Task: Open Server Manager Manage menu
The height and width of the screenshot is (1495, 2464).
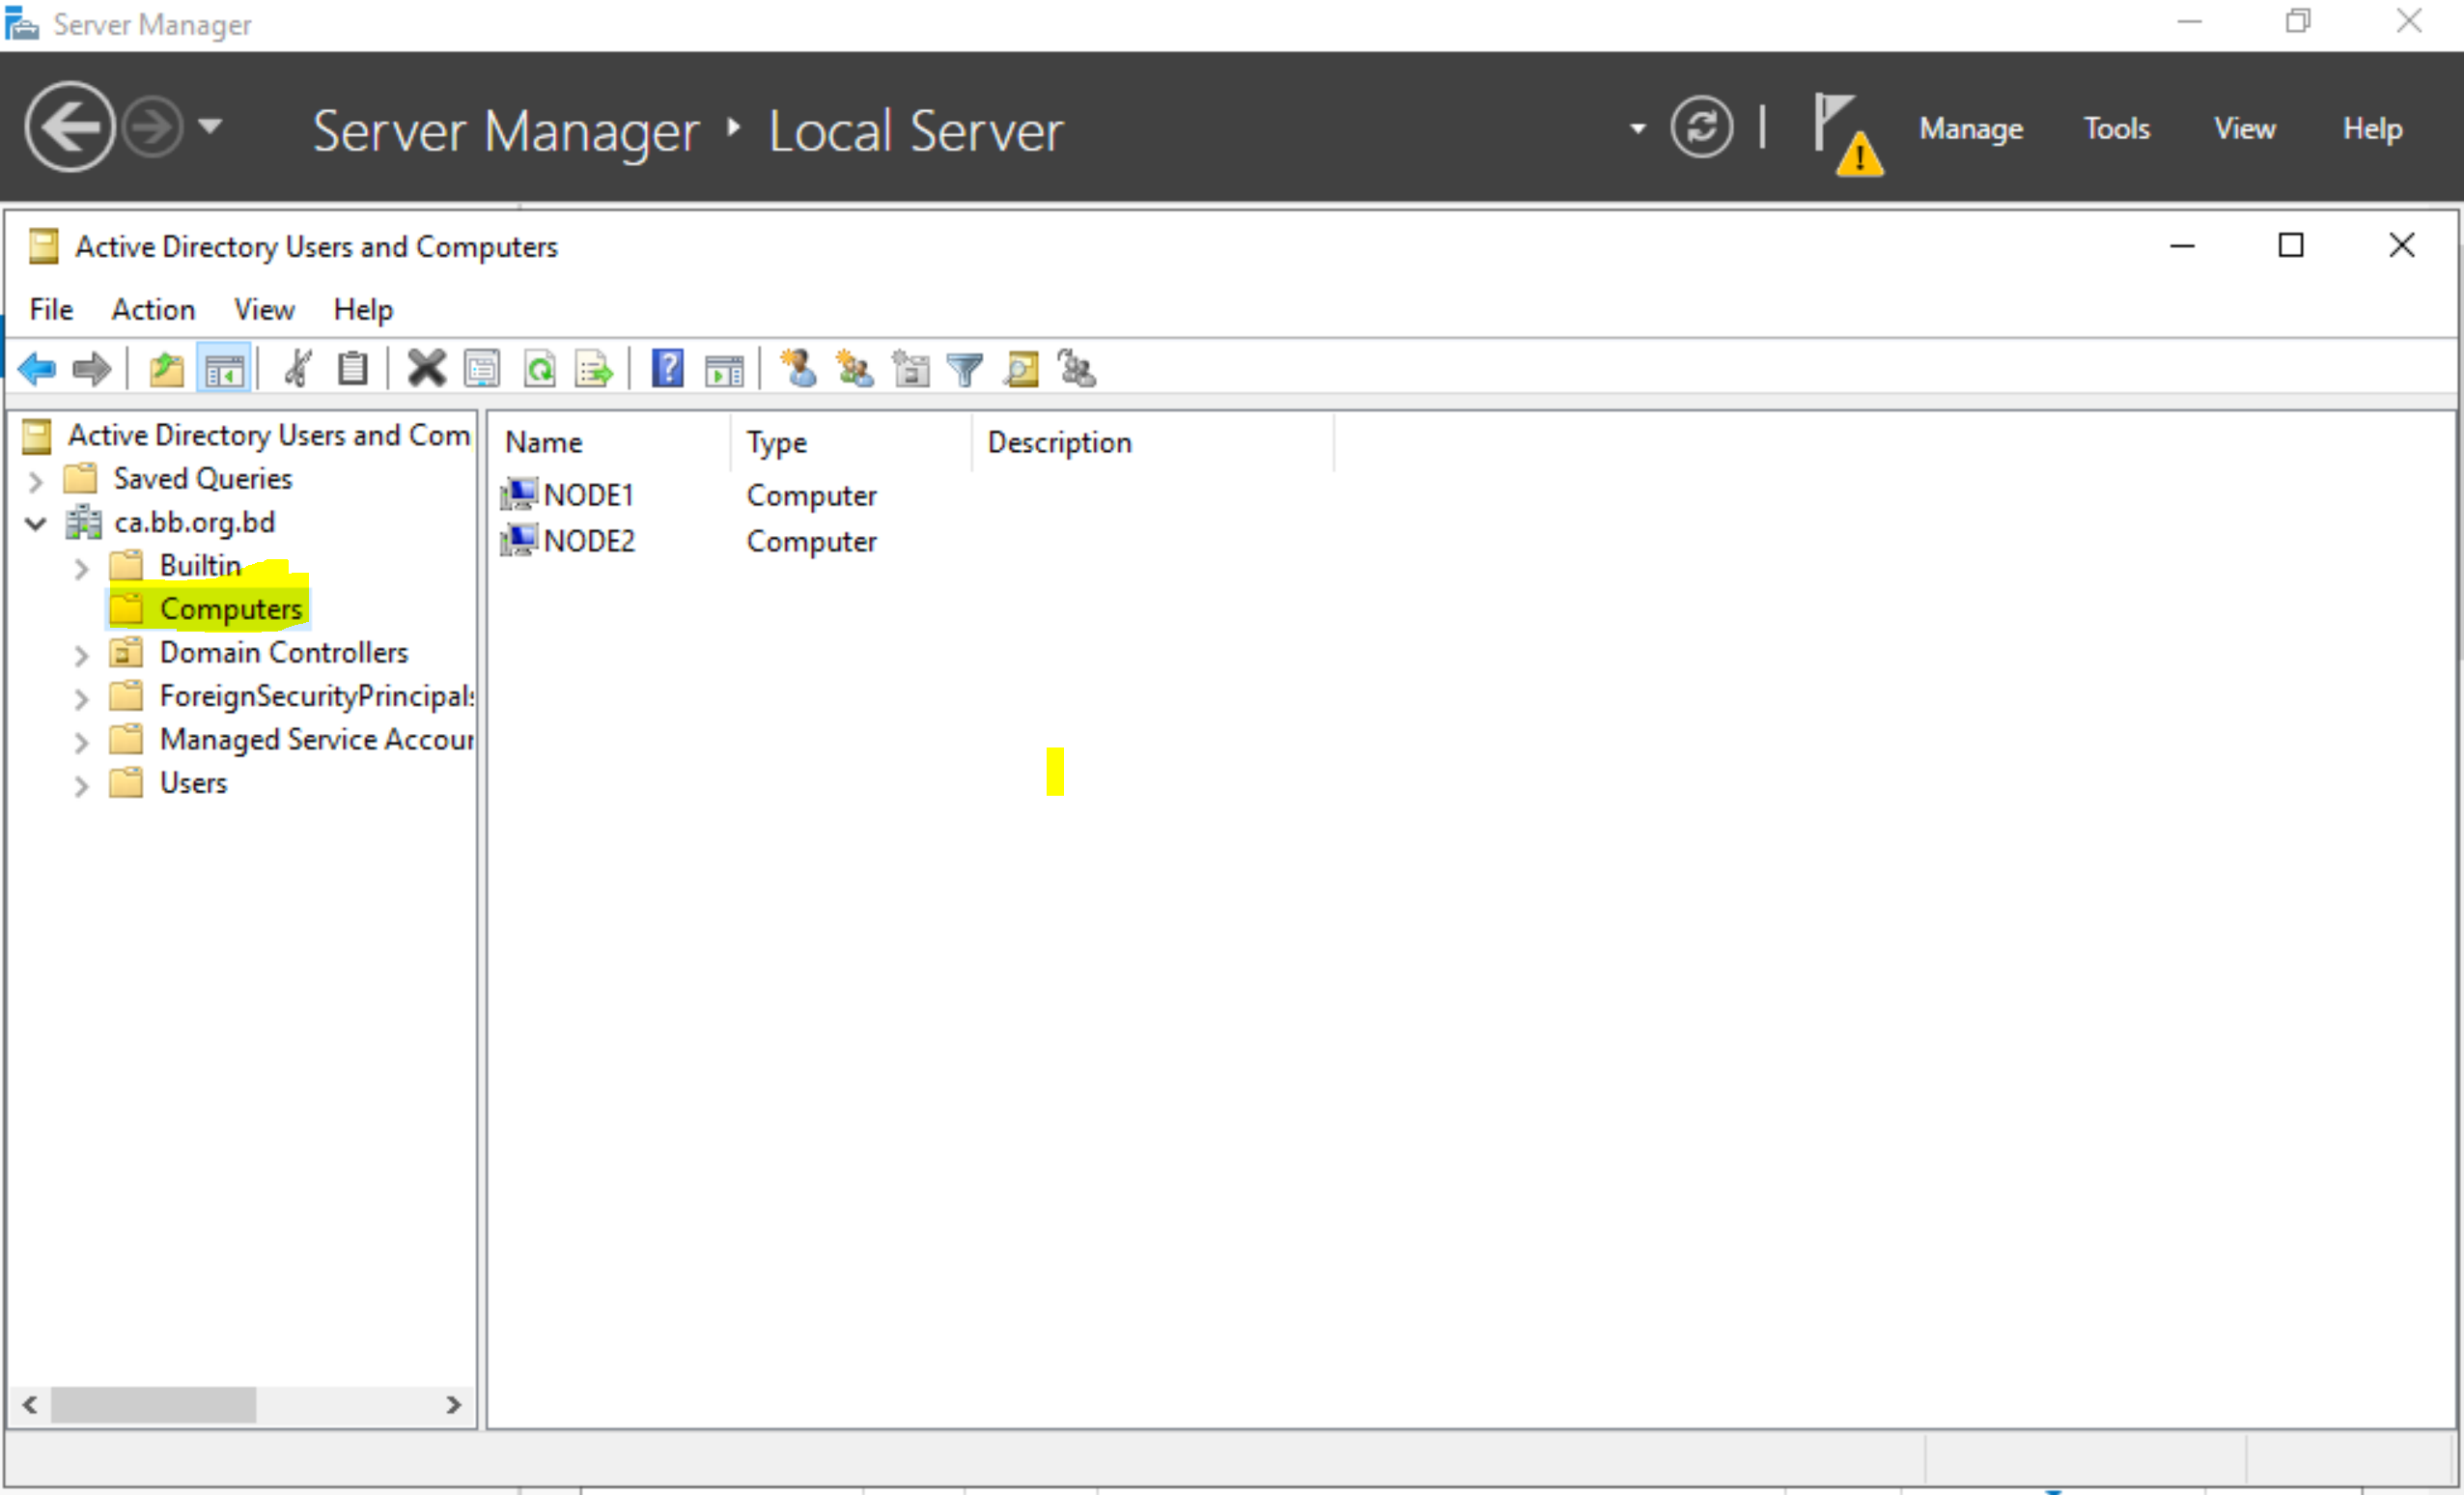Action: 1970,129
